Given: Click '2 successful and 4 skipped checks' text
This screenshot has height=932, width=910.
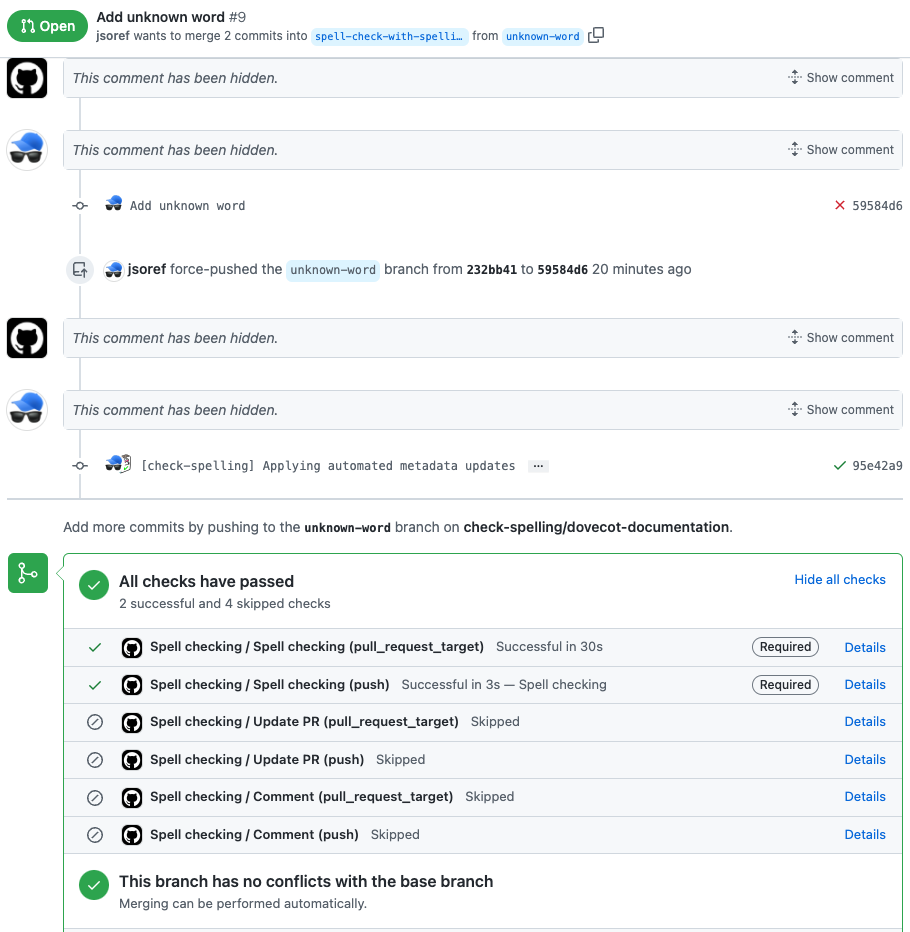Looking at the screenshot, I should pyautogui.click(x=225, y=603).
